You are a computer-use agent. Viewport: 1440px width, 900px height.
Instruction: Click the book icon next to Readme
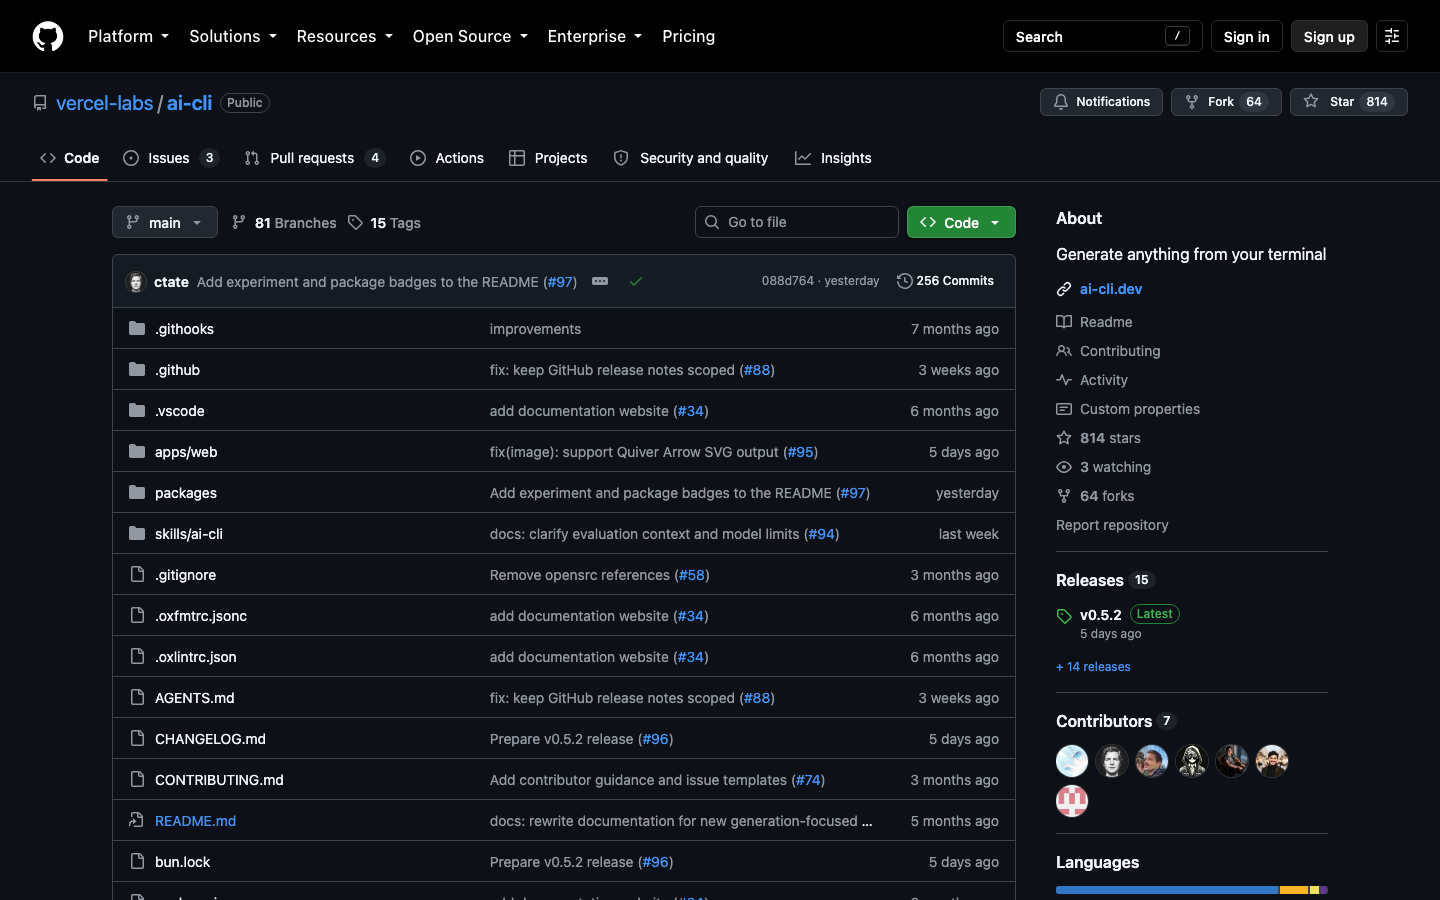point(1064,322)
